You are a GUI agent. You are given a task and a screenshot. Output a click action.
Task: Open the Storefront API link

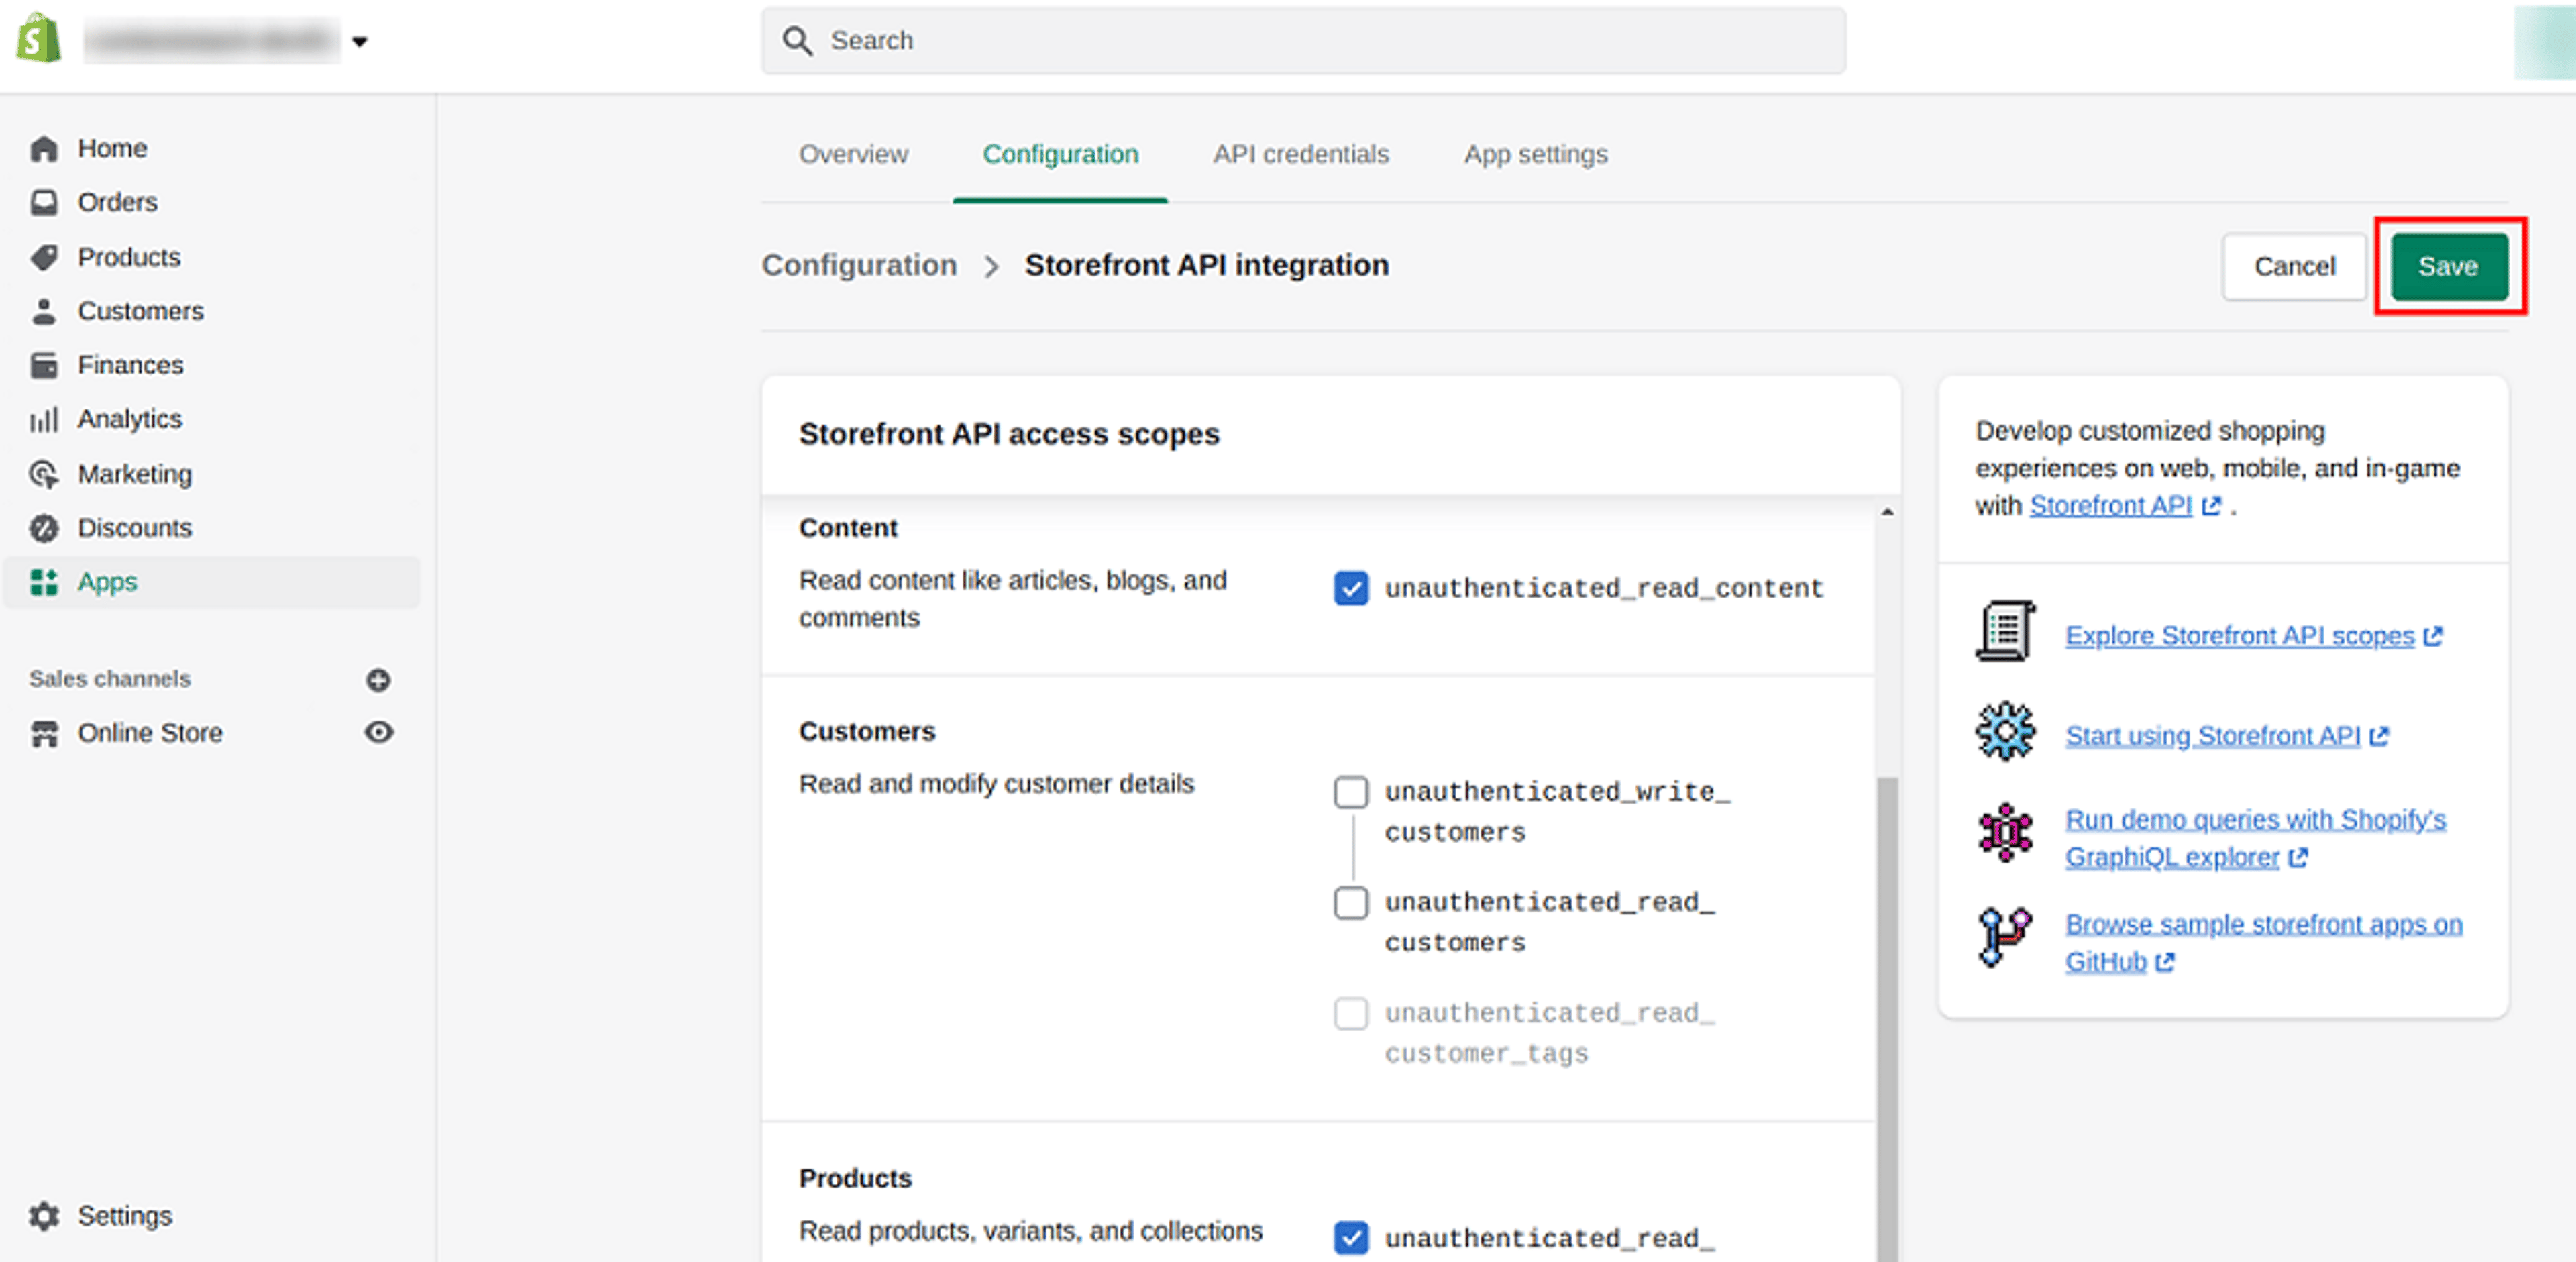[2110, 506]
